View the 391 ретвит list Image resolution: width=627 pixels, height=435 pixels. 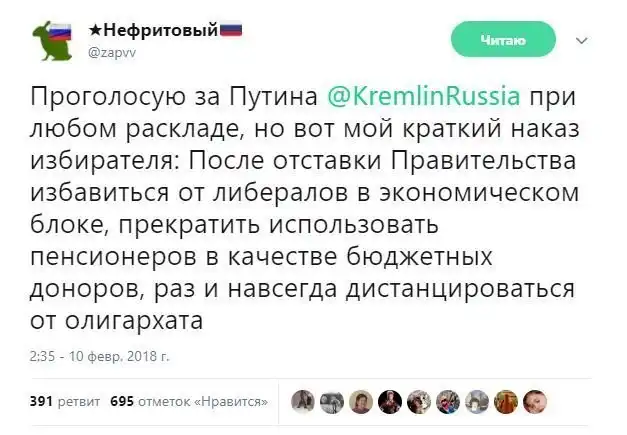click(x=64, y=402)
